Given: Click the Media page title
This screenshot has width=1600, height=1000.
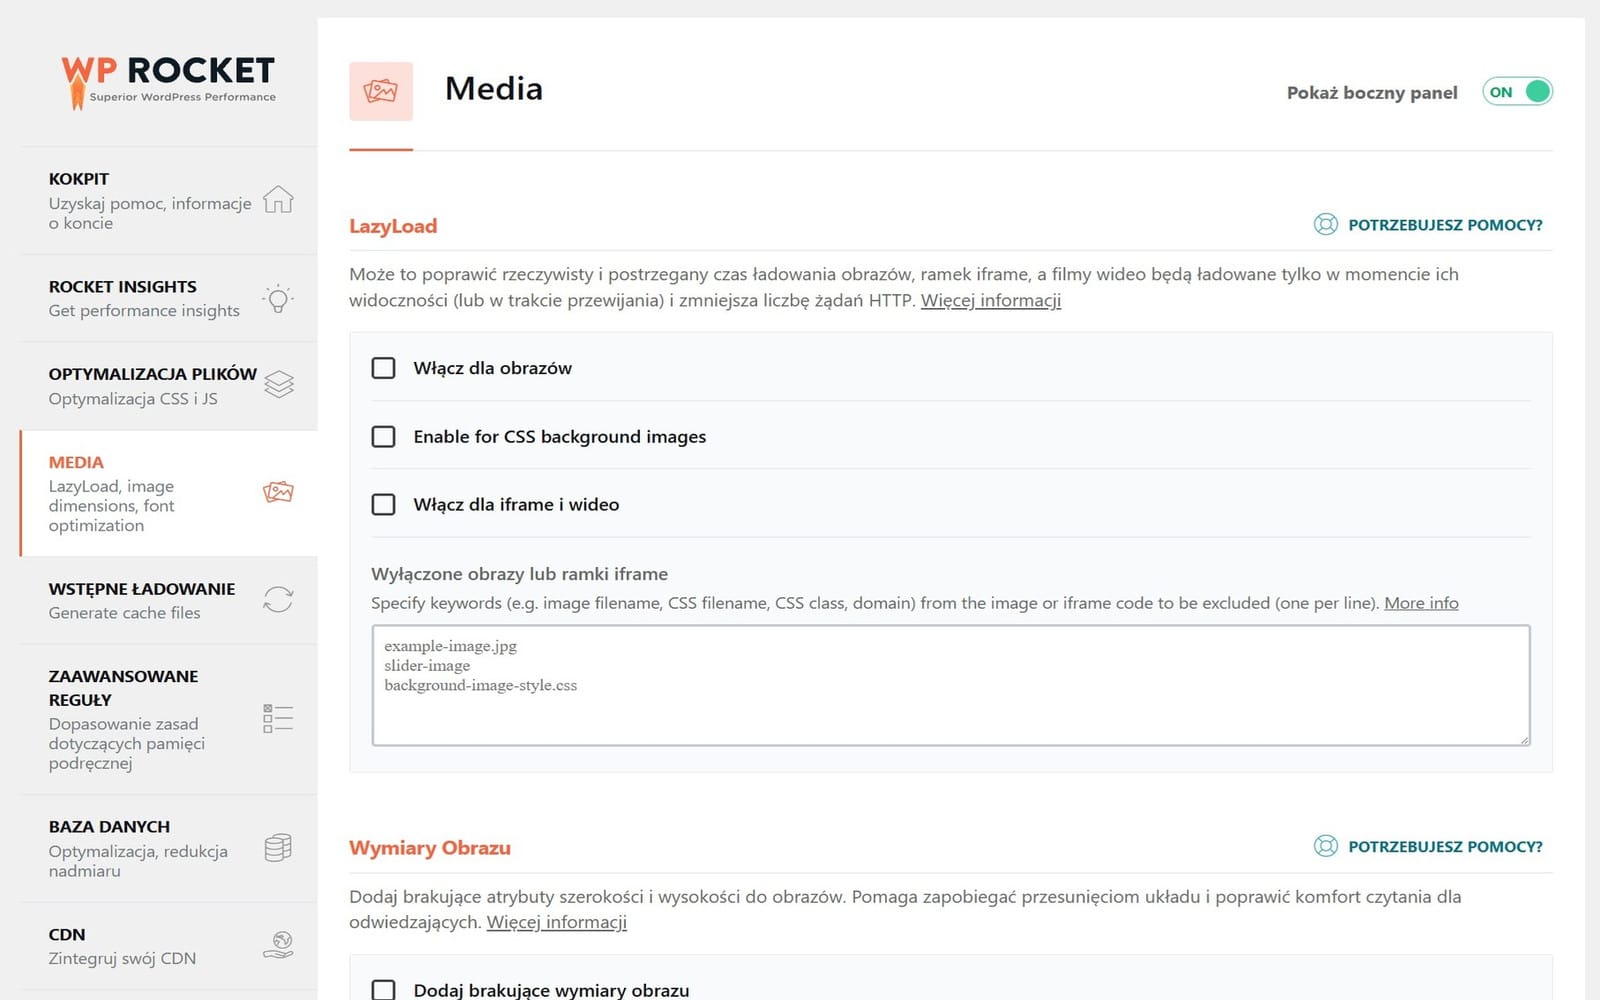Looking at the screenshot, I should (494, 89).
